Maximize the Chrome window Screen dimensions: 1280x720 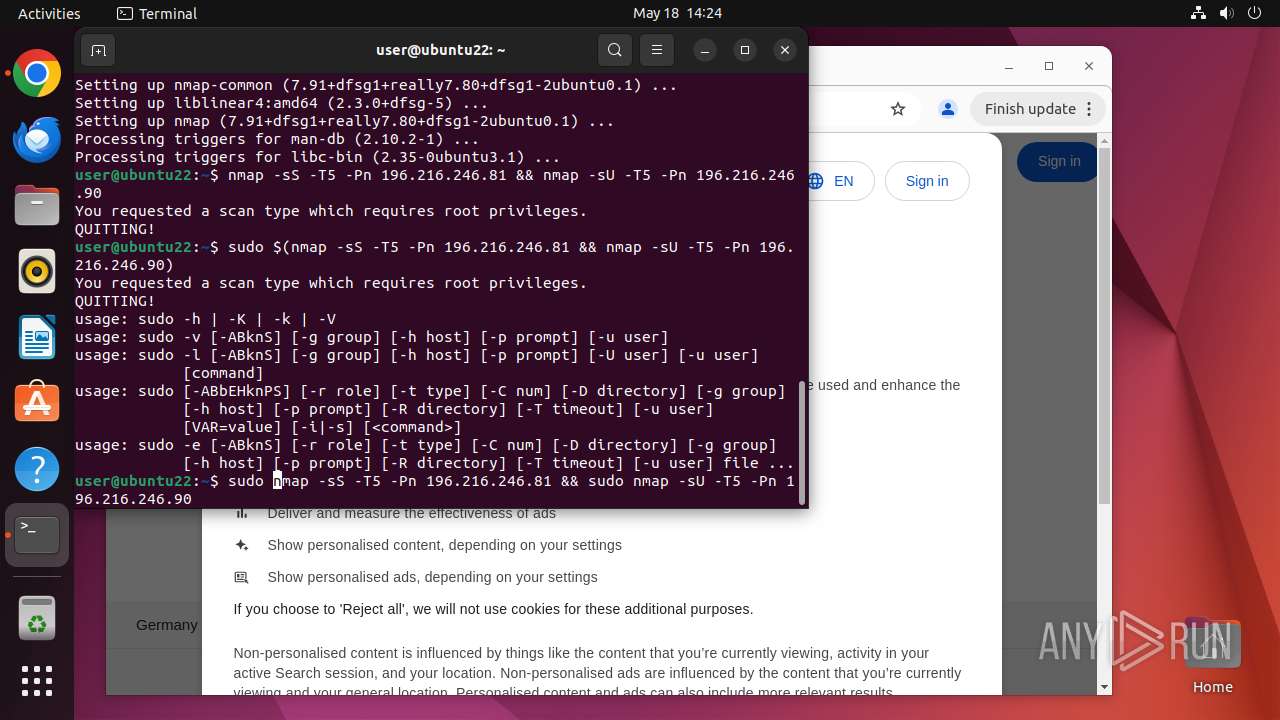pyautogui.click(x=1049, y=66)
